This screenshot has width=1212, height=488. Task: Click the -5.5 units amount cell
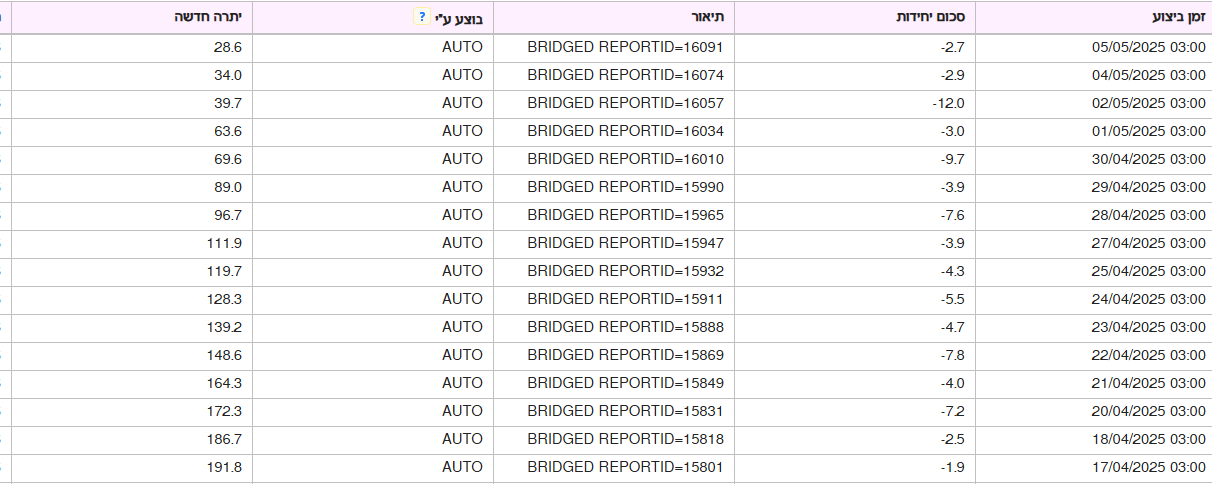(x=855, y=299)
